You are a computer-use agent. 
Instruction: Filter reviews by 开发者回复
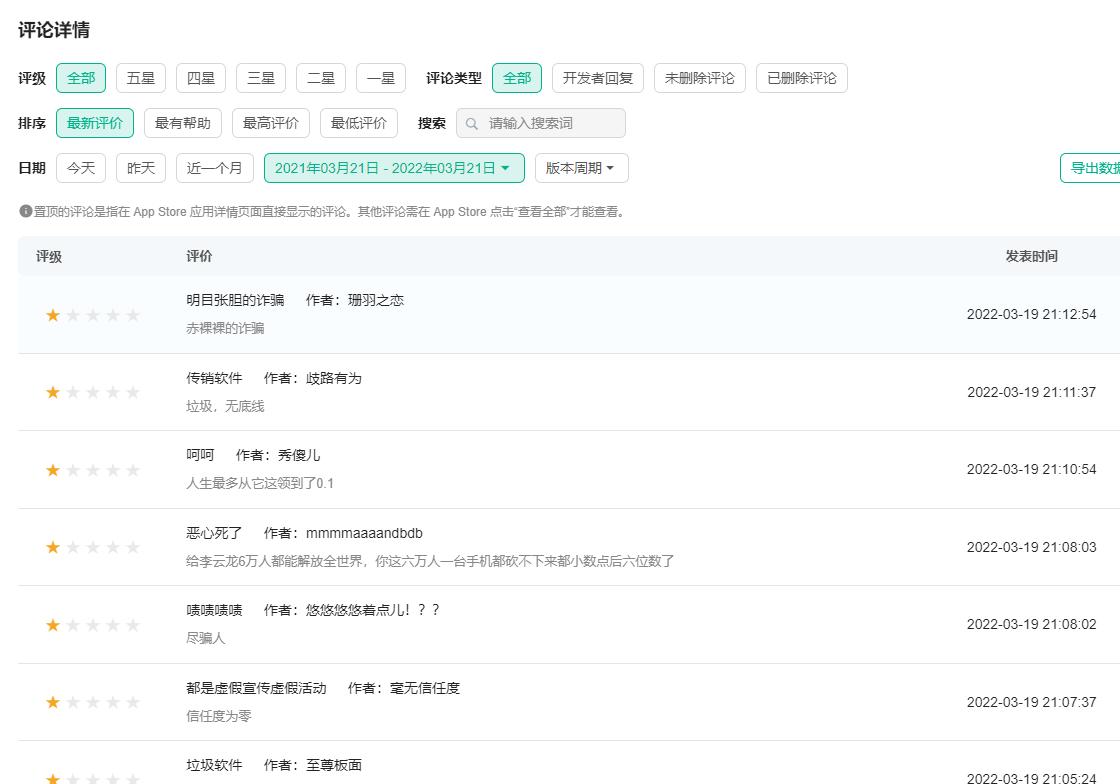point(597,78)
